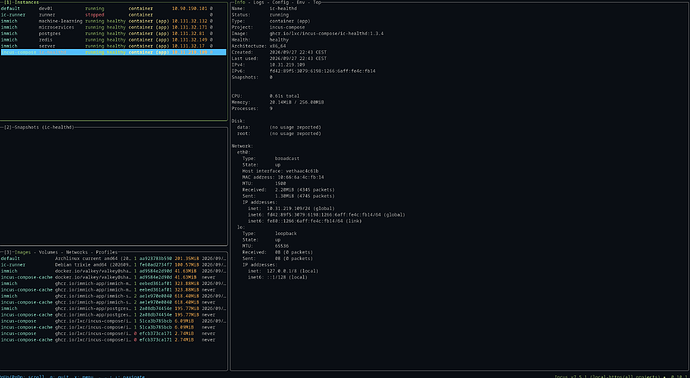Click the inet 10.31.219.109/24 (global) line
This screenshot has width=690, height=378.
291,209
